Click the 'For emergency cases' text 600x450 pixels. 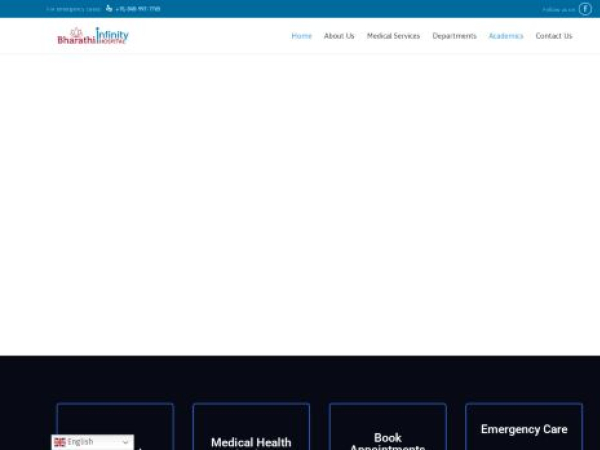(x=73, y=9)
